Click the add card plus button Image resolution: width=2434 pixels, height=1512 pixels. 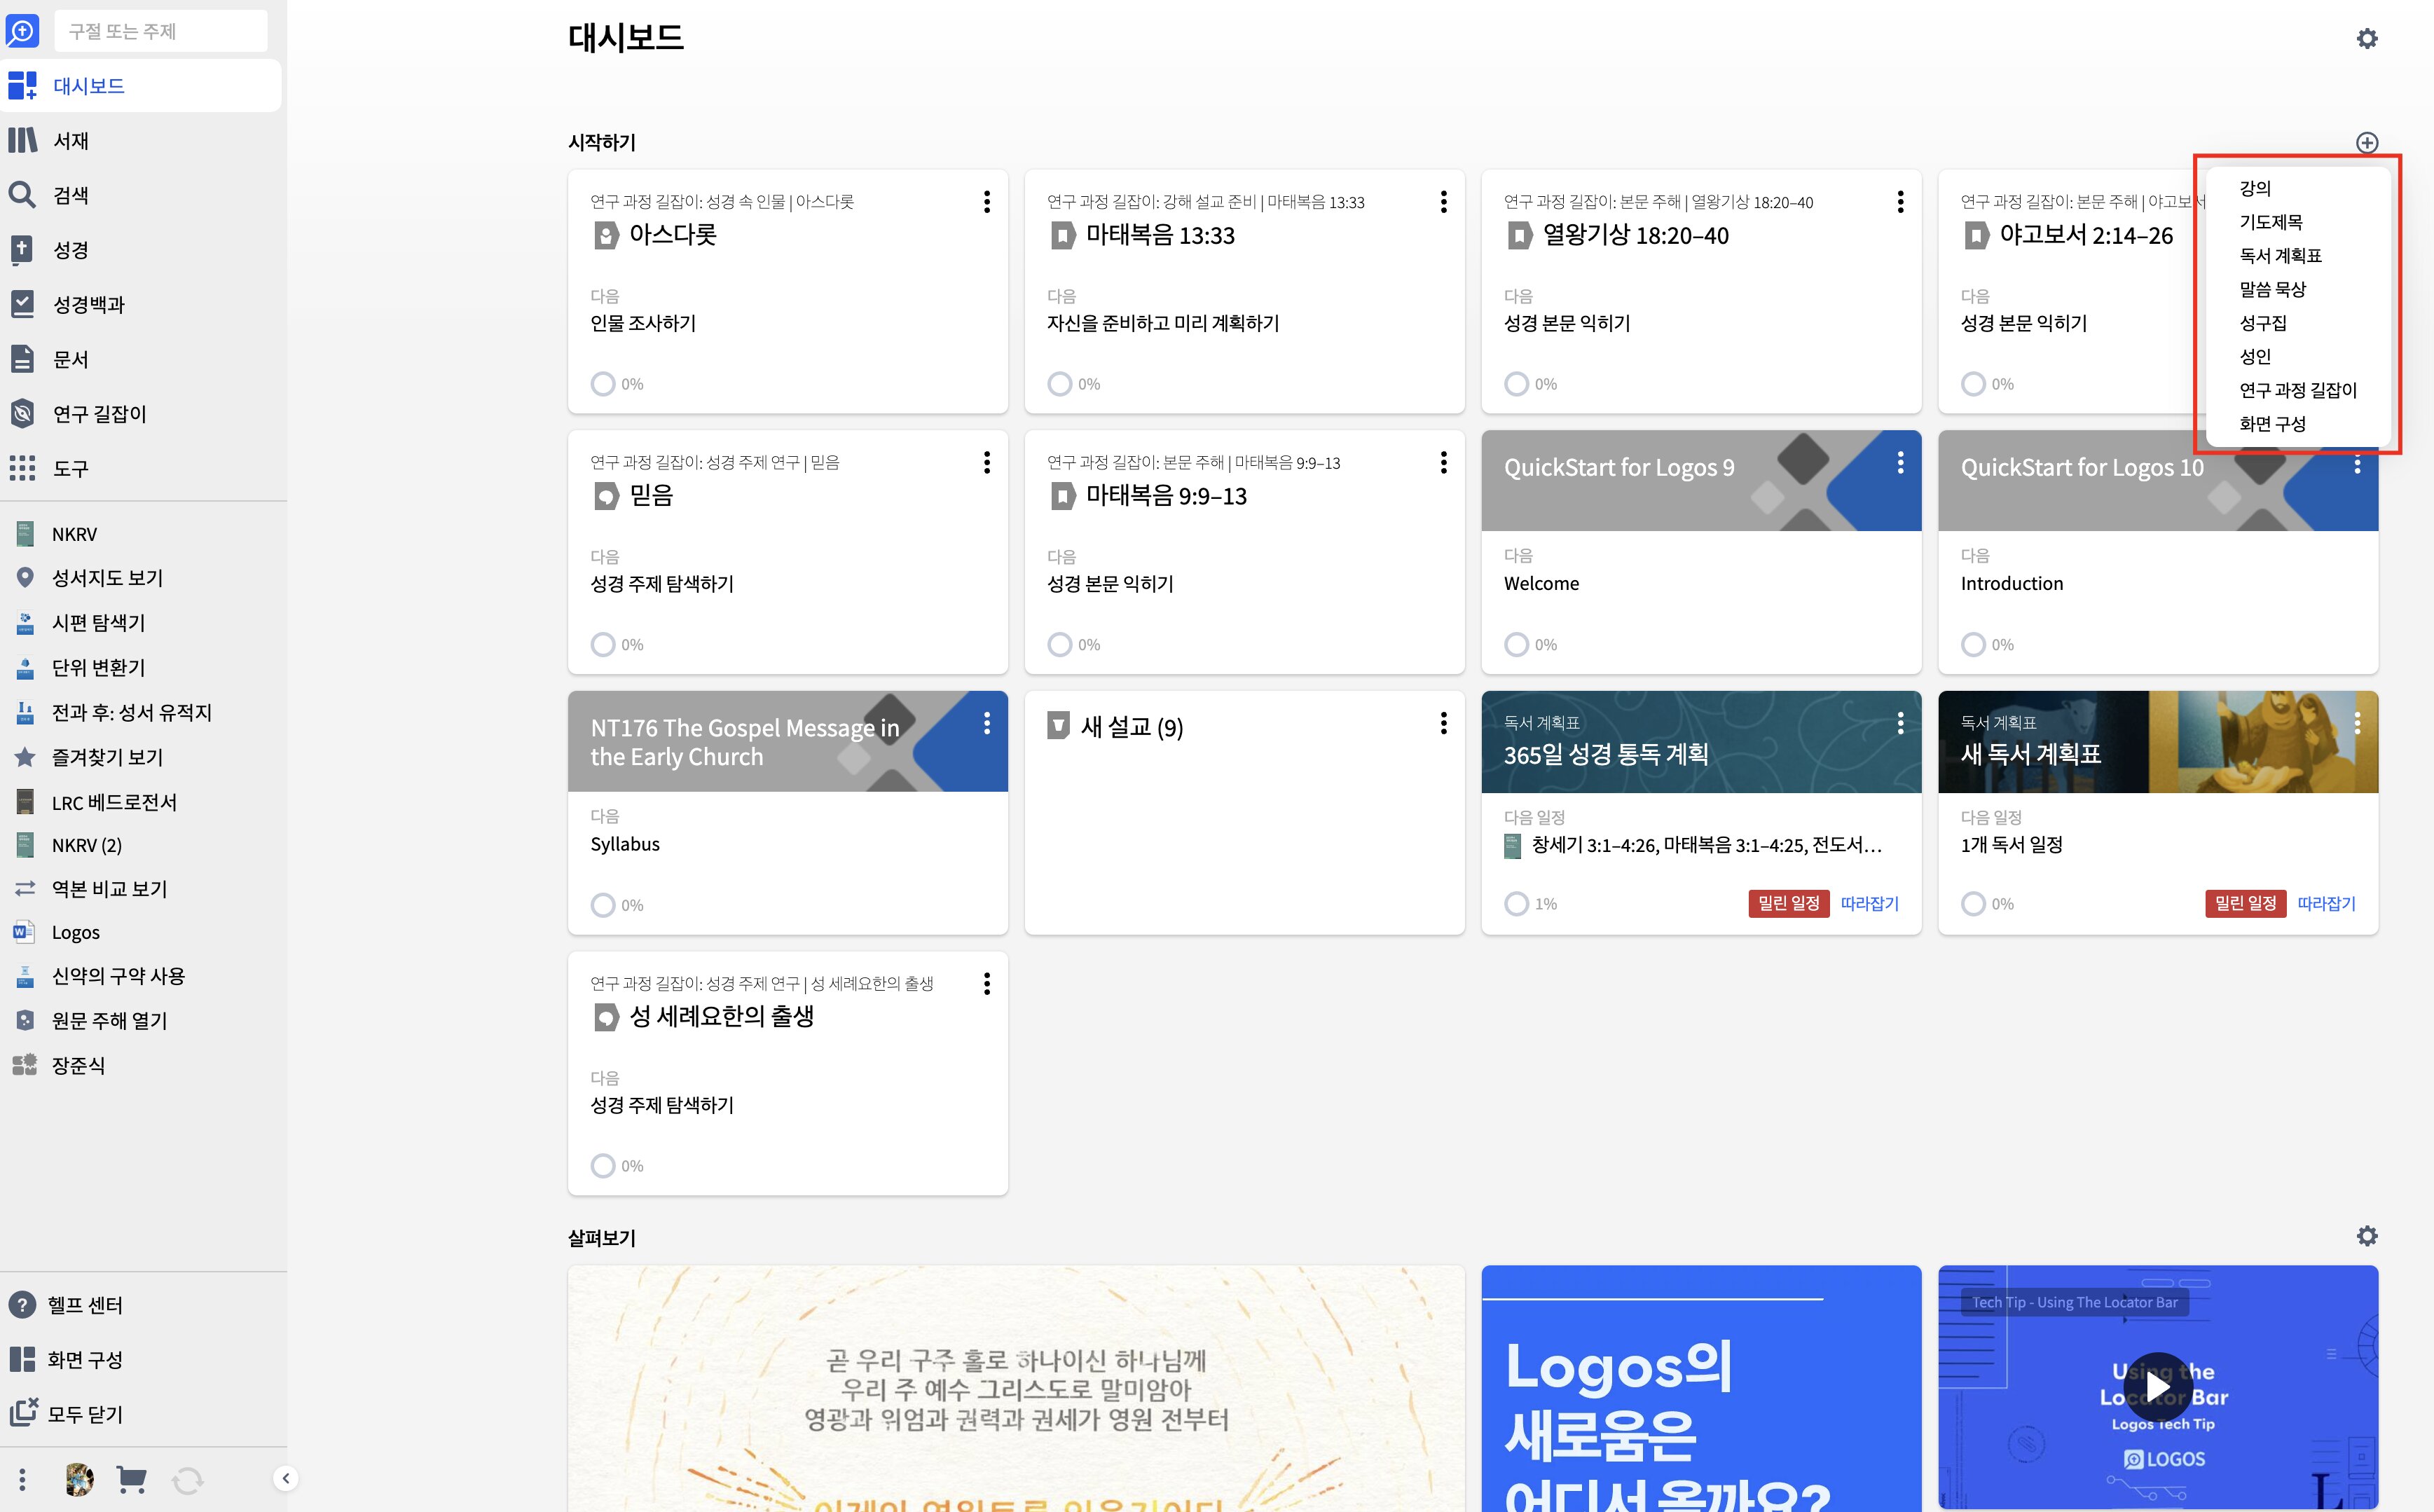pyautogui.click(x=2367, y=142)
